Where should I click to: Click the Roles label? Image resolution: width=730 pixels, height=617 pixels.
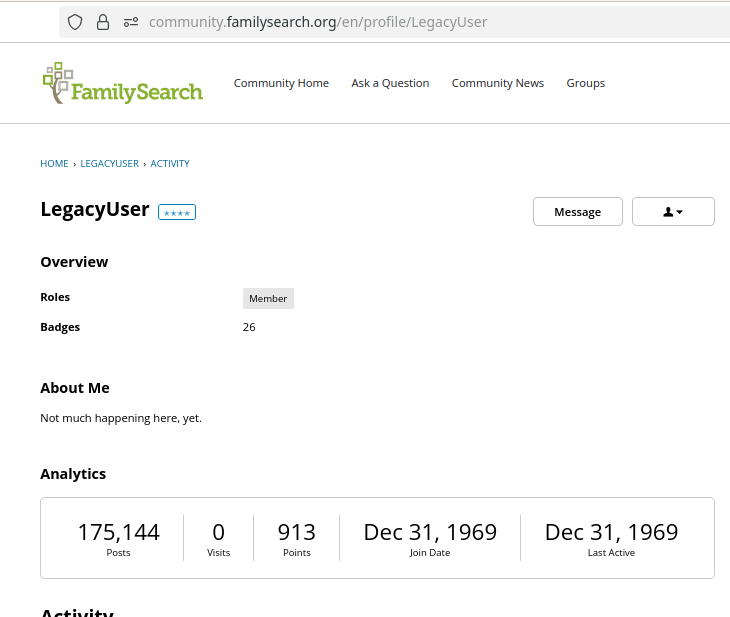pos(55,297)
